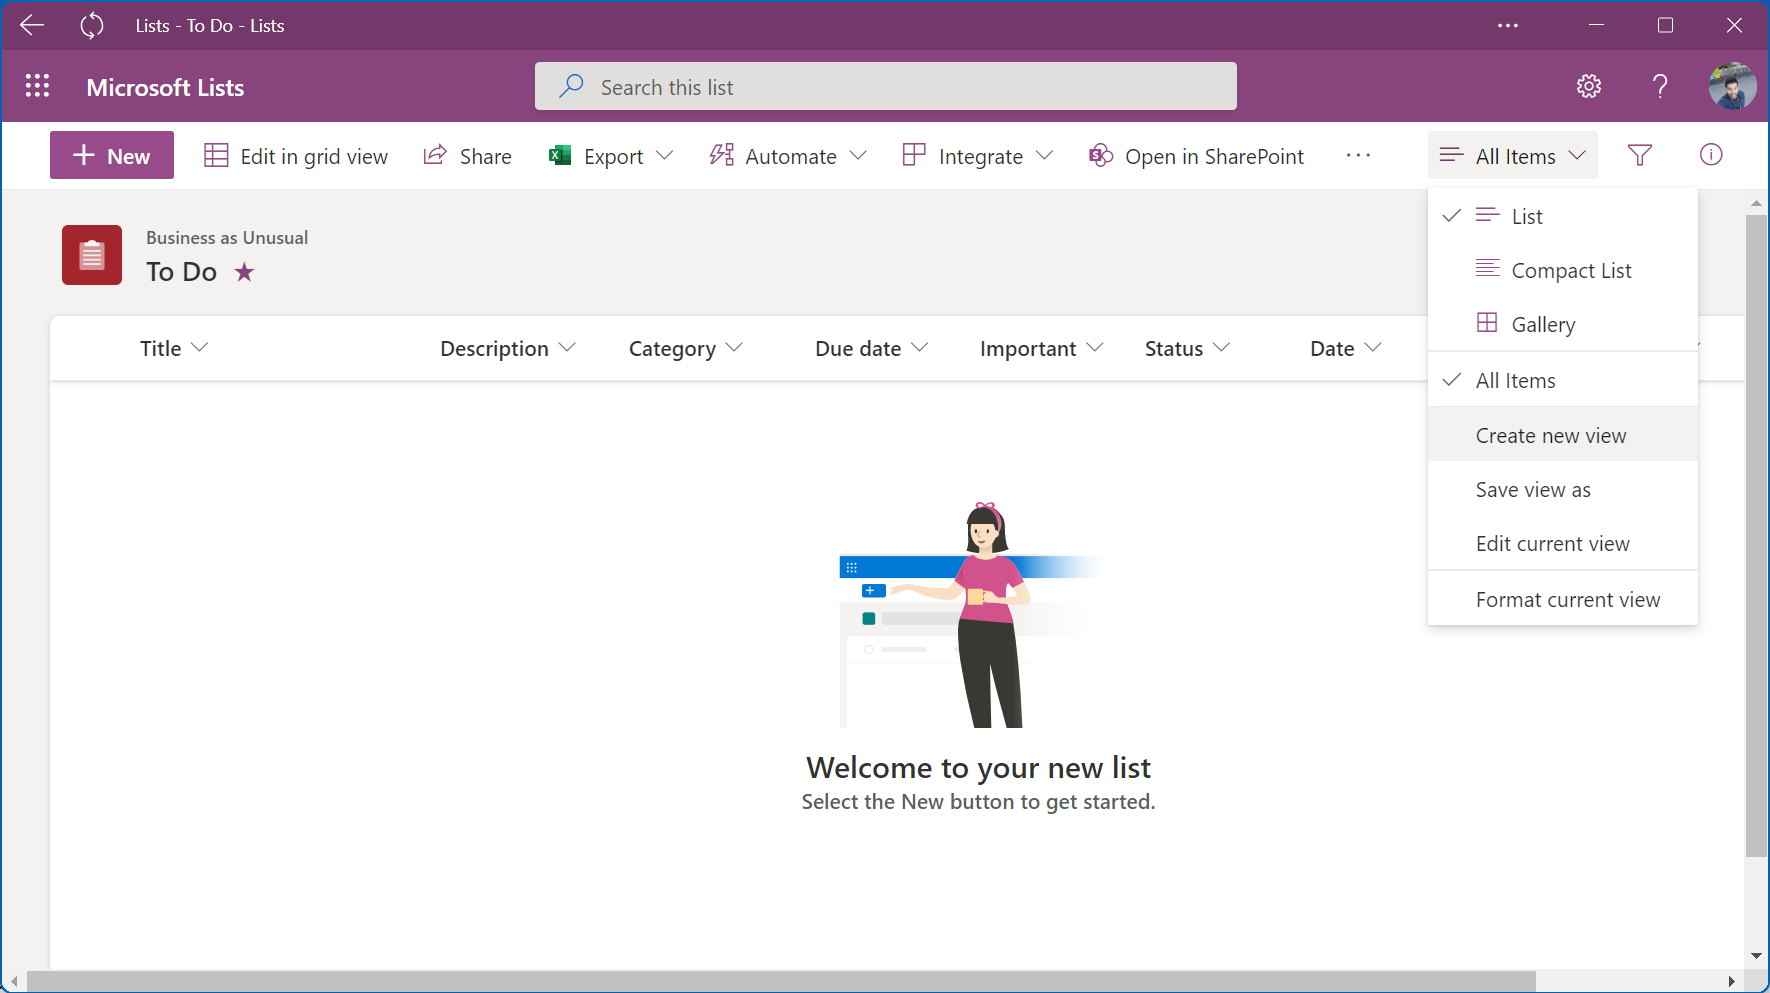Open the filter pane funnel icon
The width and height of the screenshot is (1770, 993).
(x=1639, y=155)
